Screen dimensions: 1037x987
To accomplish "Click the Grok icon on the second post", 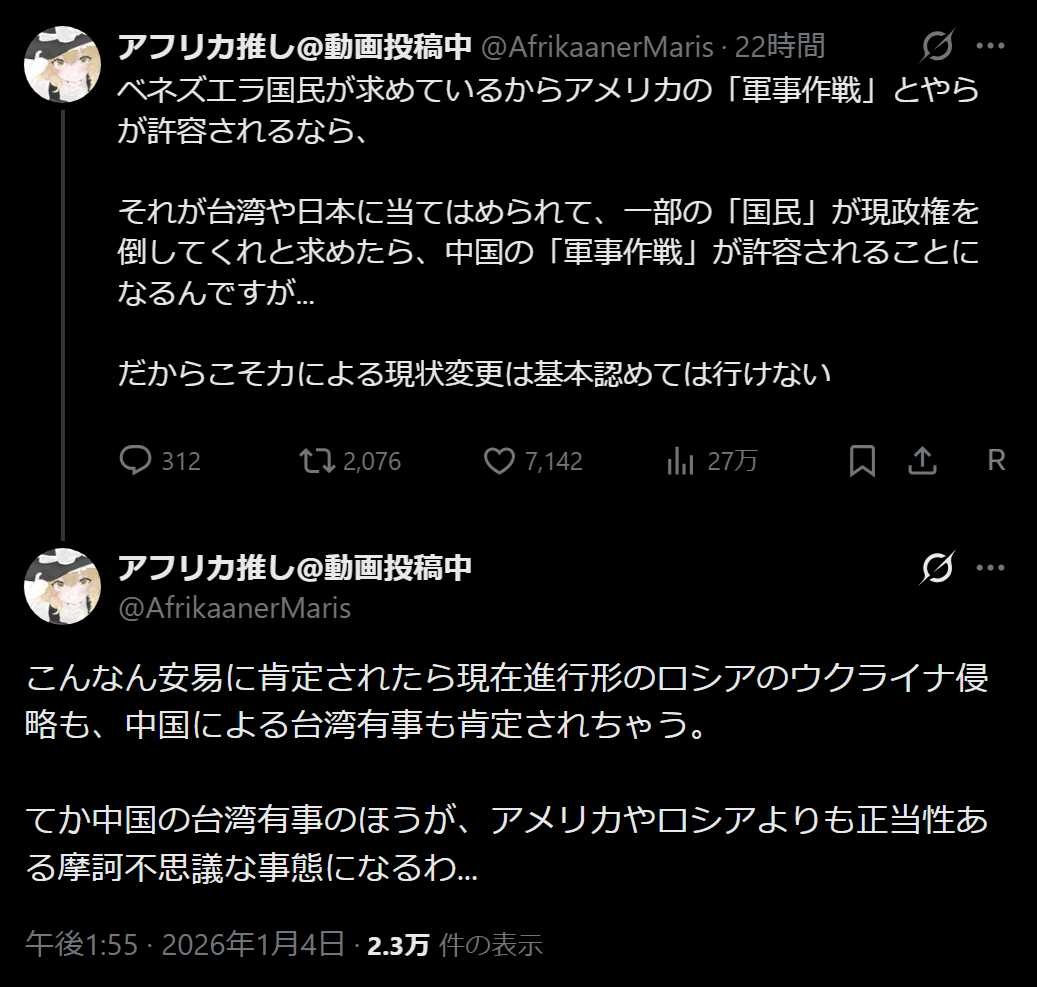I will [x=938, y=568].
